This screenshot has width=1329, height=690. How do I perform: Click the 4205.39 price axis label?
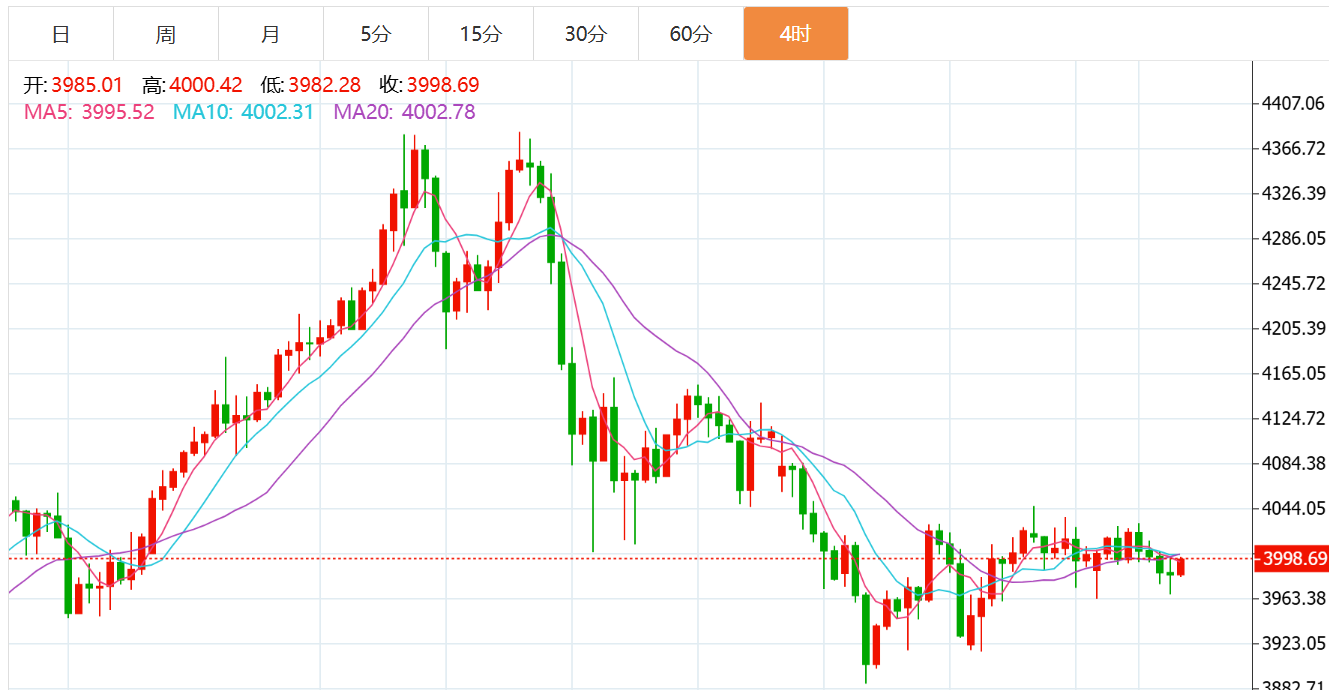coord(1294,328)
